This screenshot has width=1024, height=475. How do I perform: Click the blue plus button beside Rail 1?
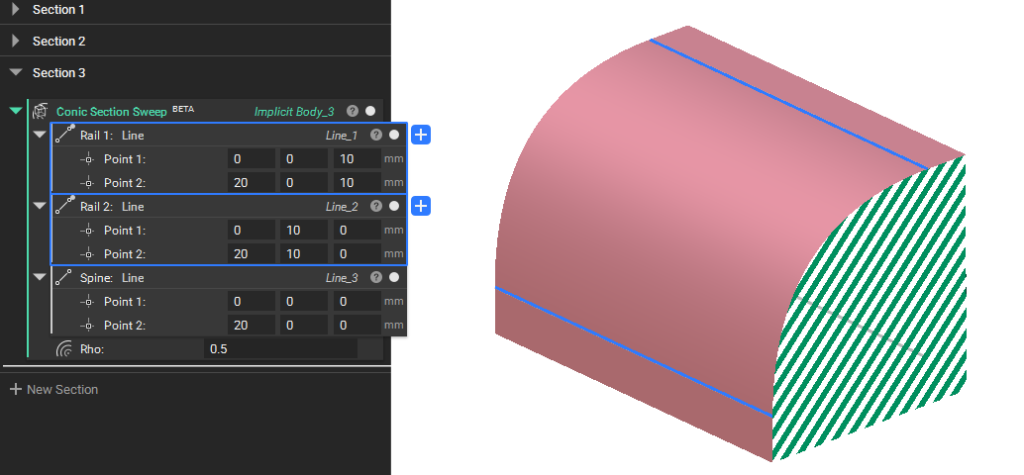(x=421, y=135)
